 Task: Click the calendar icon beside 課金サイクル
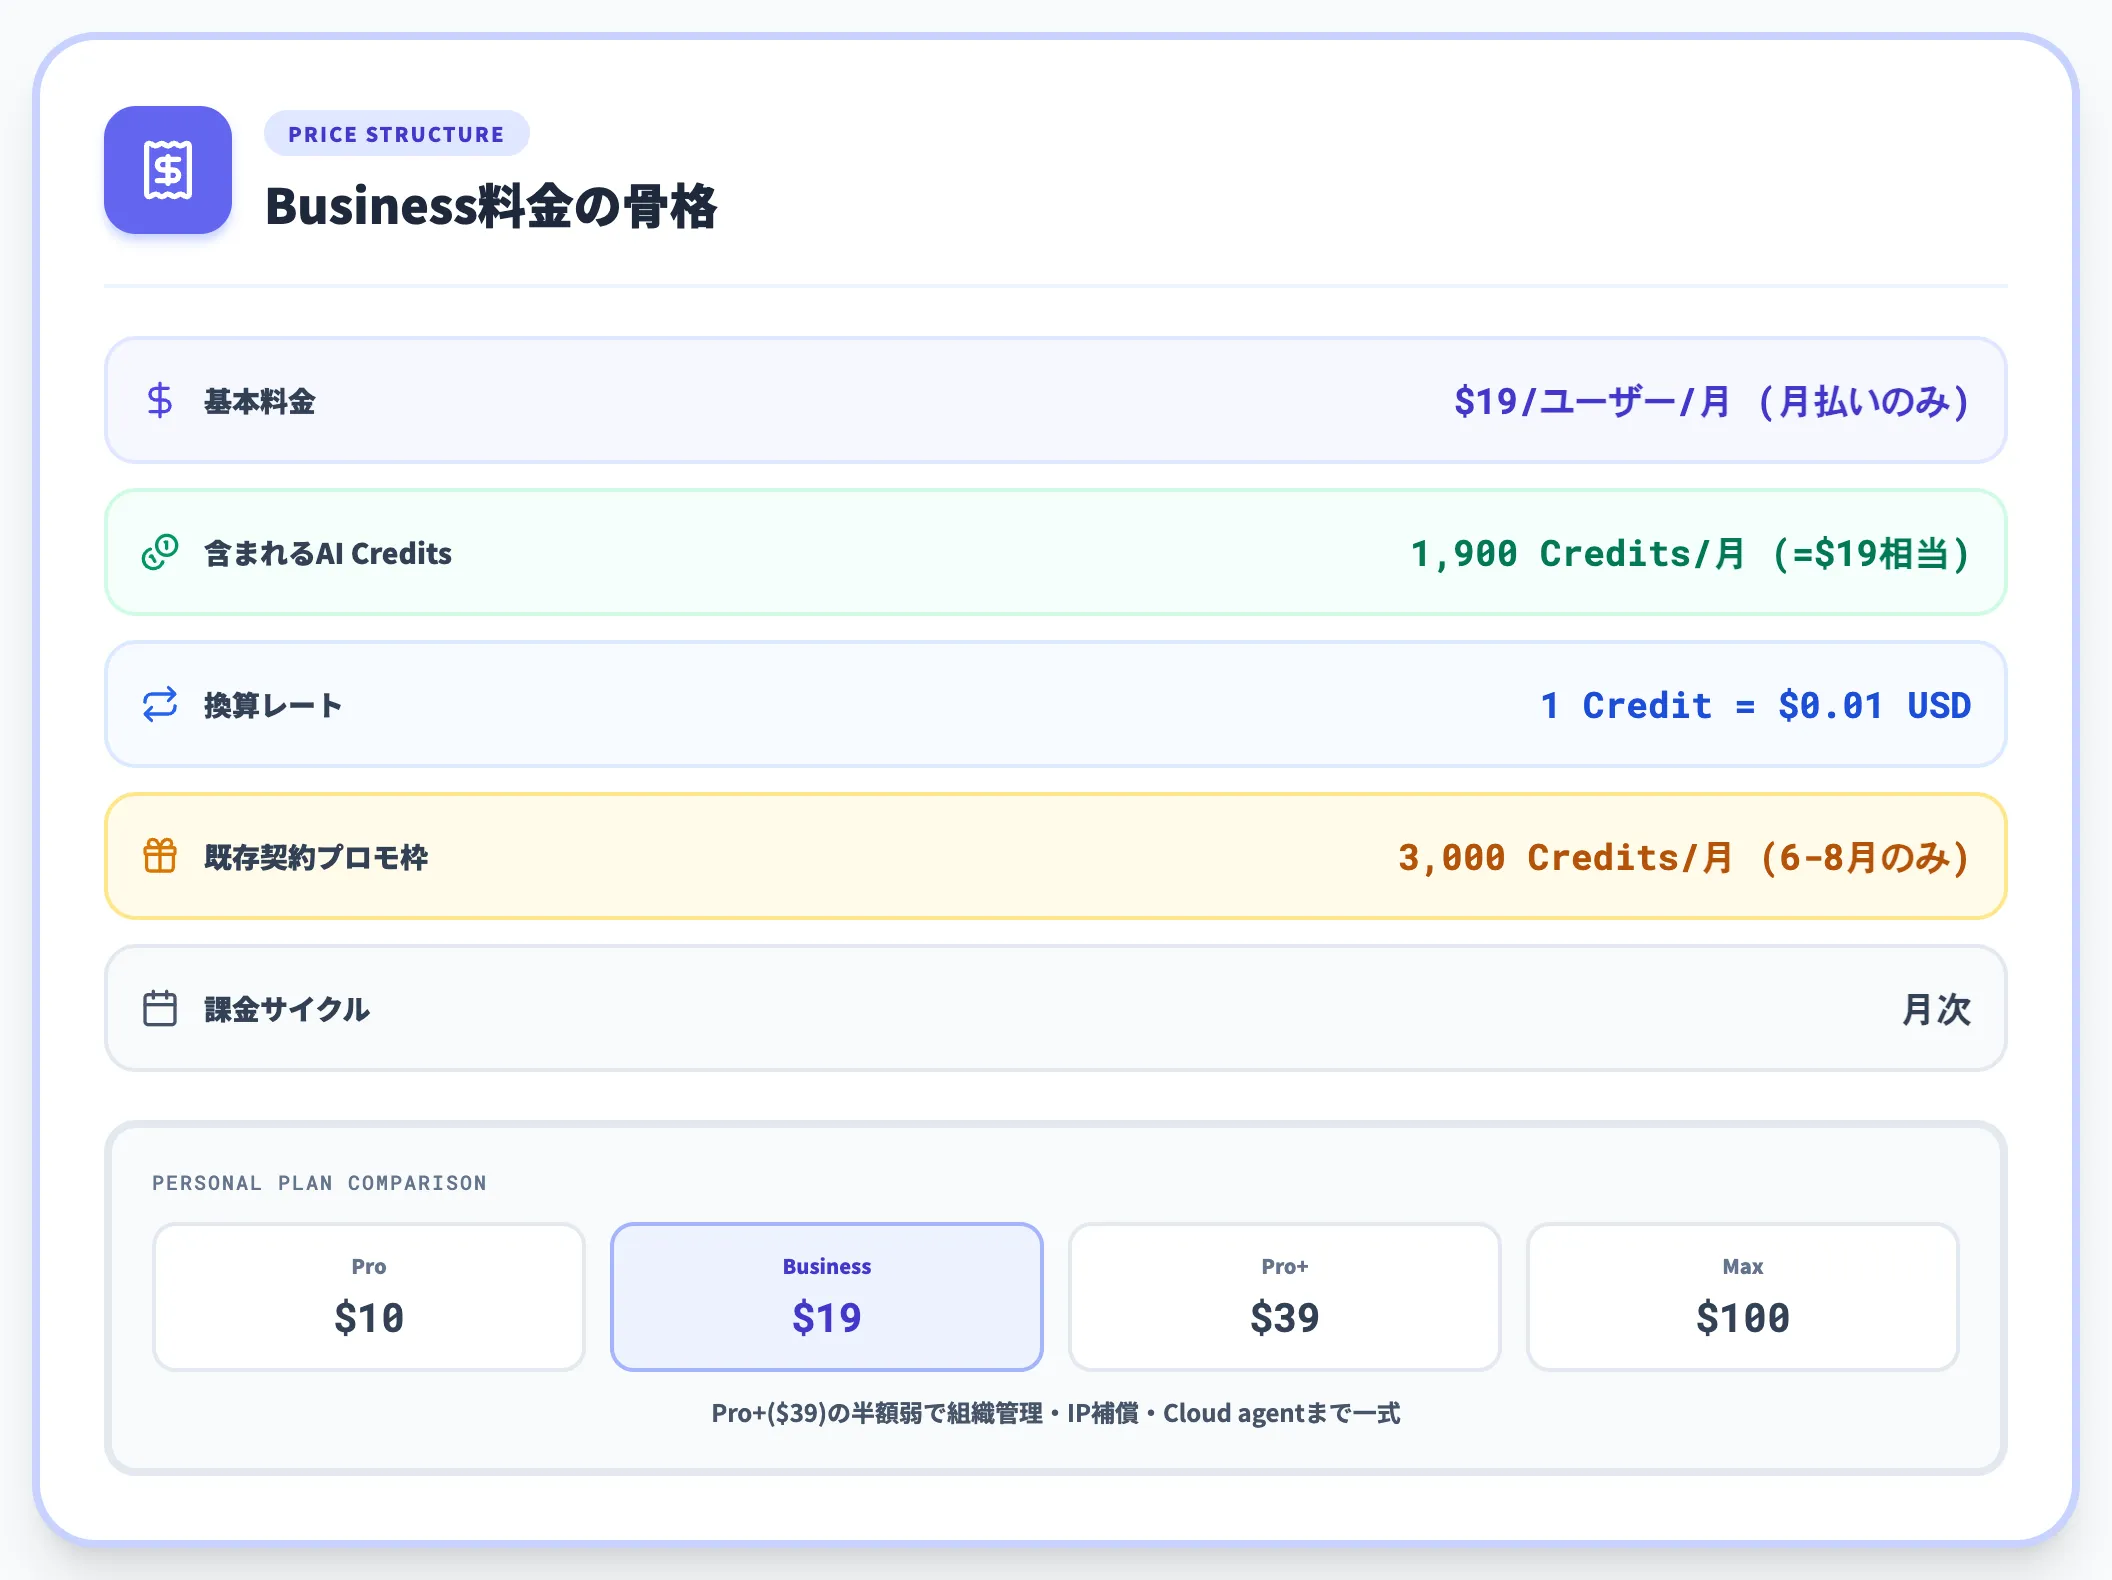point(160,1009)
